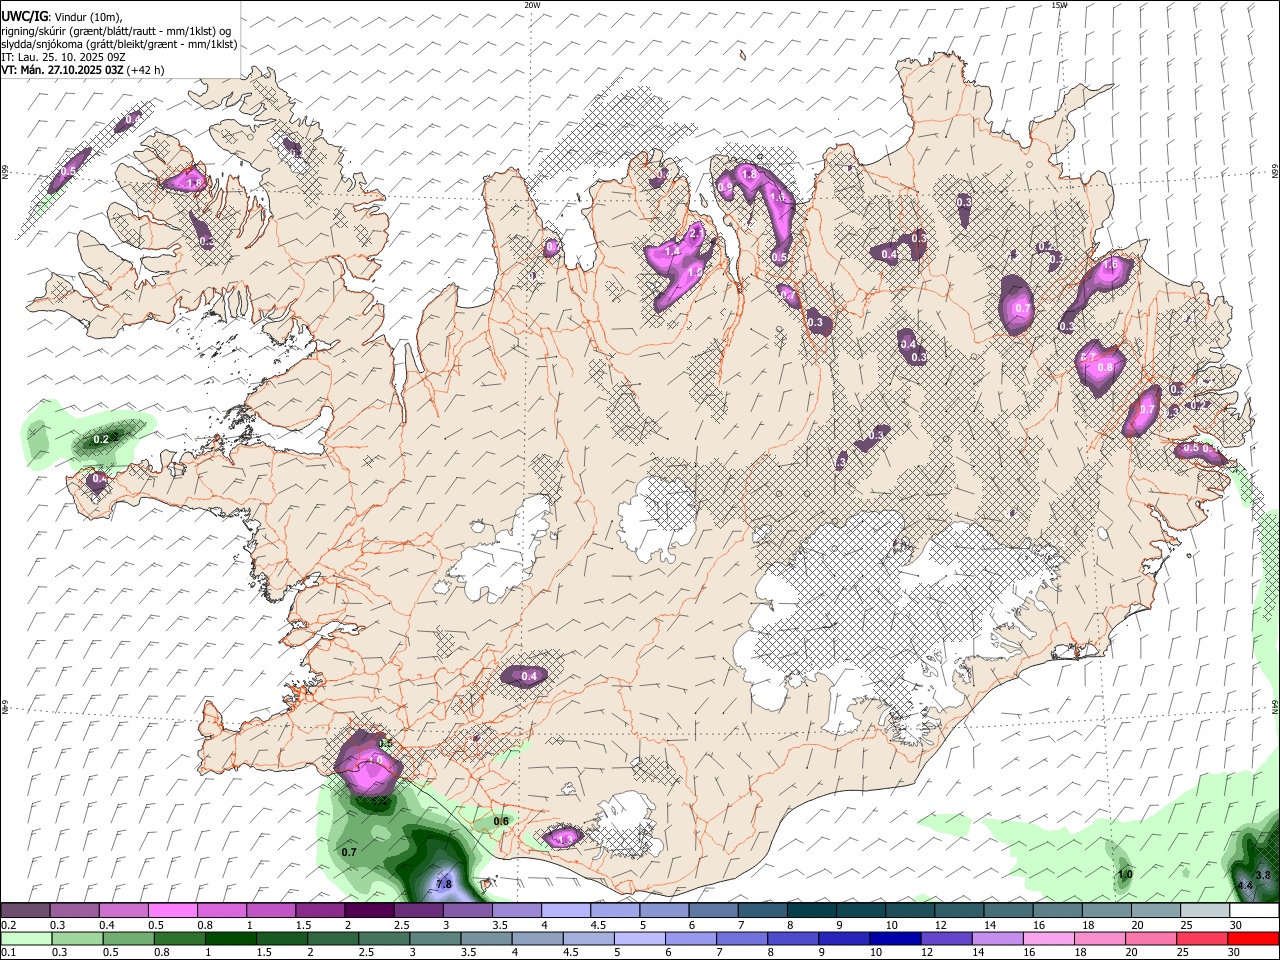Click the white 30 swatch ending the upper legend
Image resolution: width=1280 pixels, height=960 pixels.
click(1254, 911)
